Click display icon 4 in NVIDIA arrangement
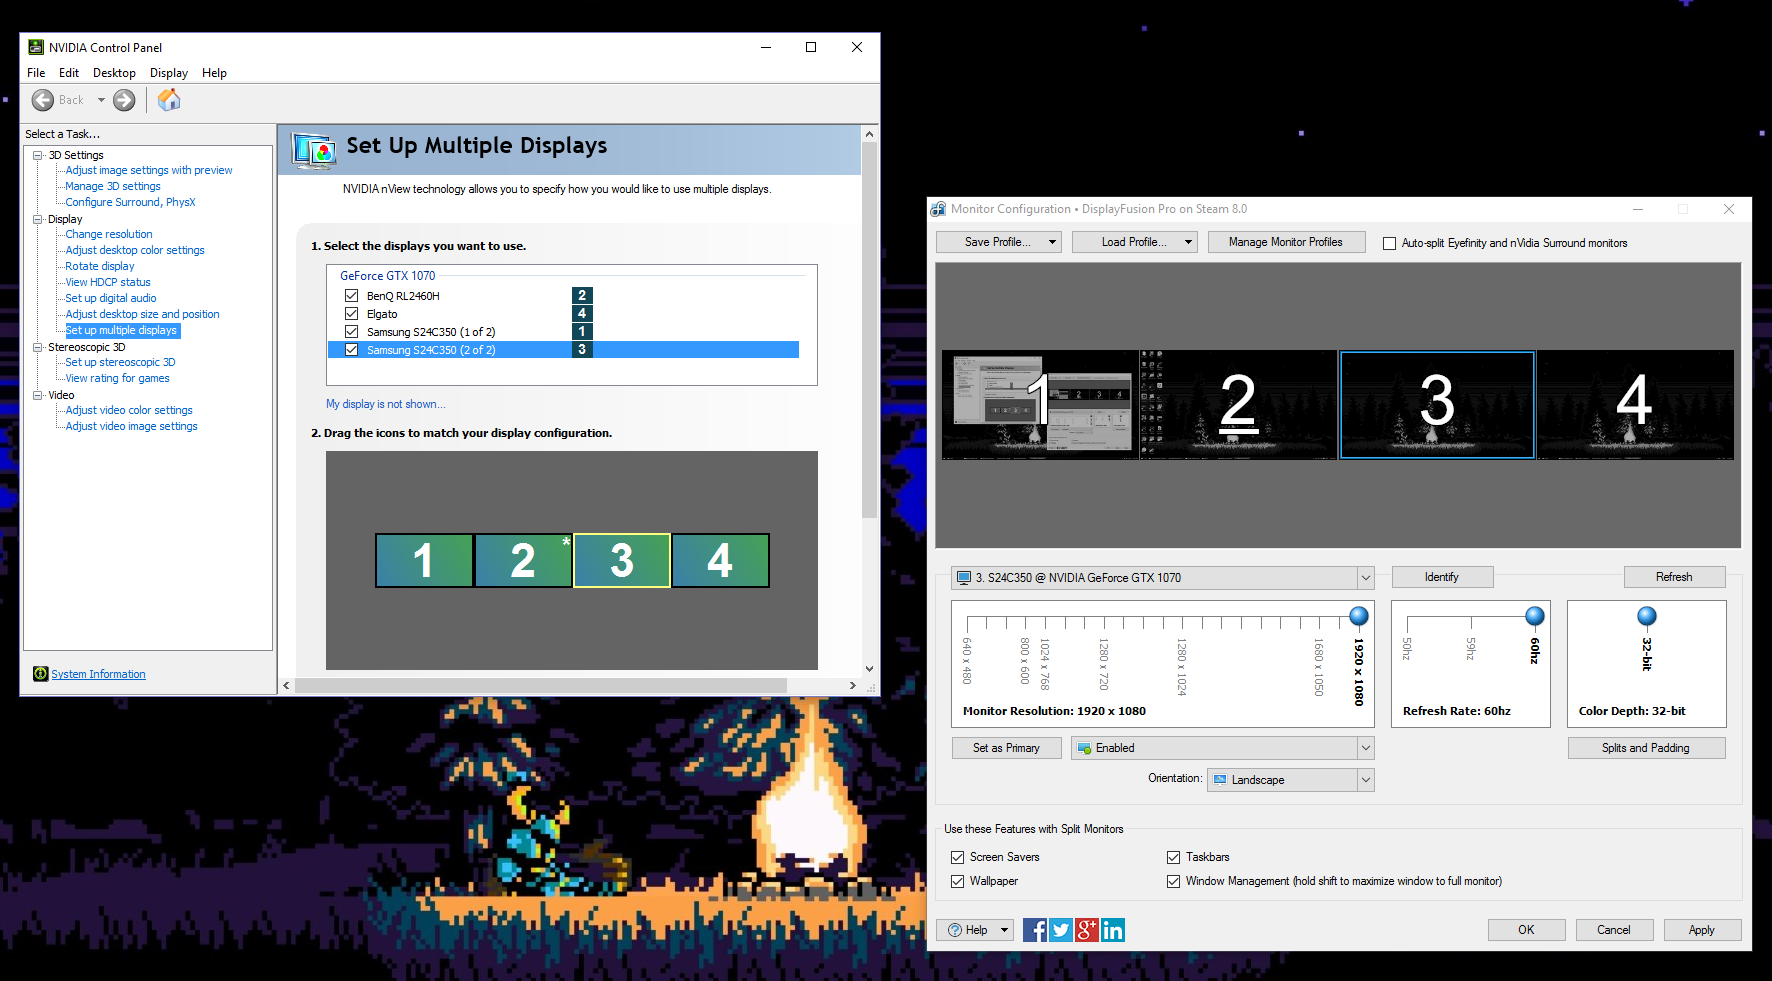Image resolution: width=1772 pixels, height=981 pixels. [x=720, y=560]
